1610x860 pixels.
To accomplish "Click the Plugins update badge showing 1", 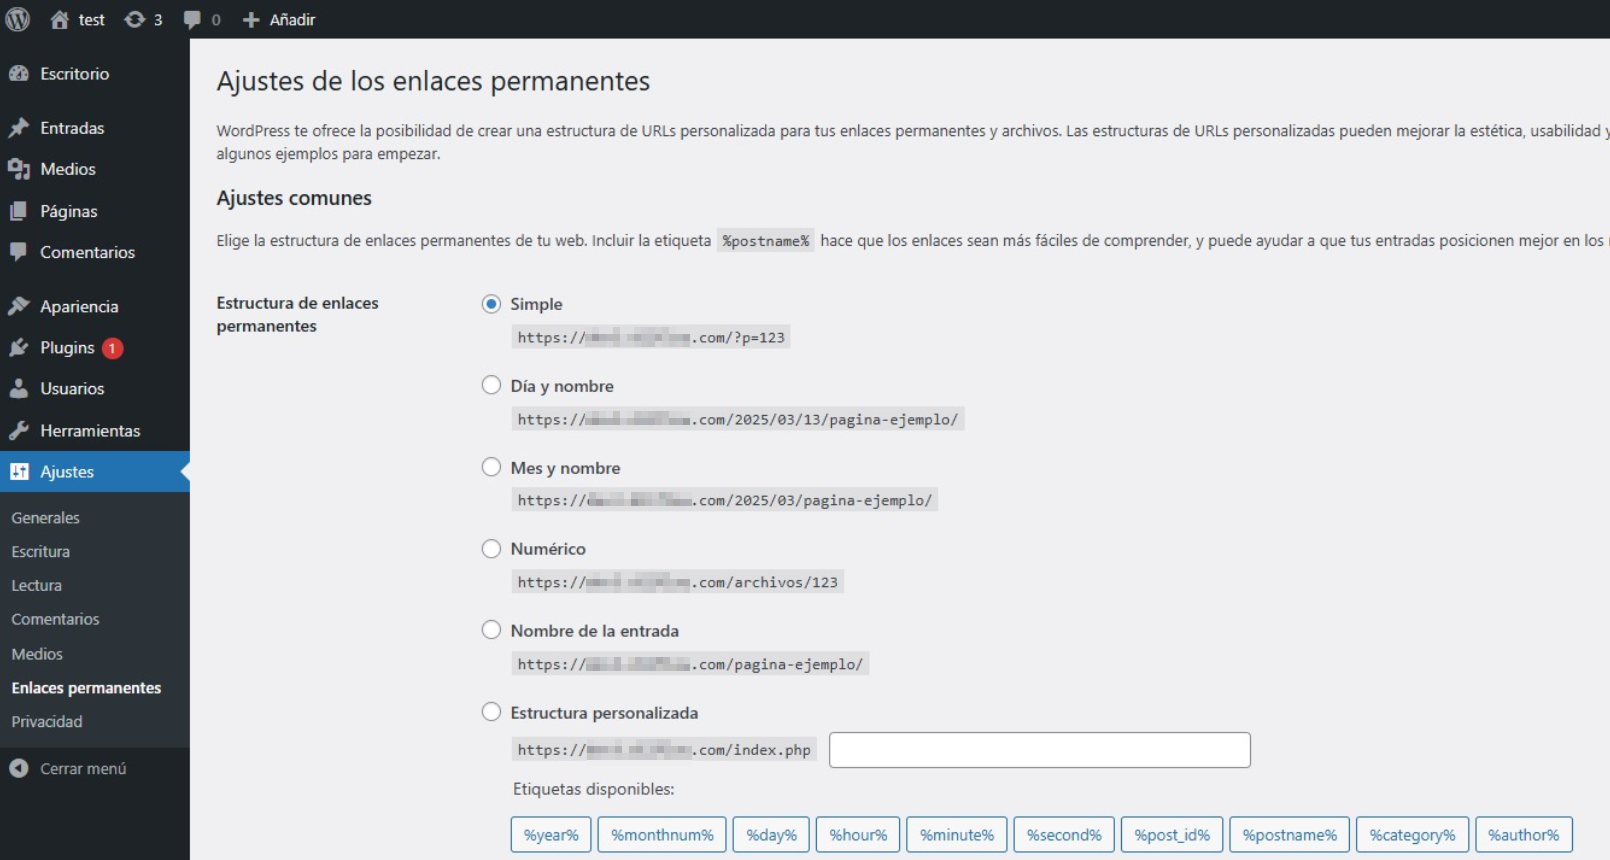I will pos(113,348).
